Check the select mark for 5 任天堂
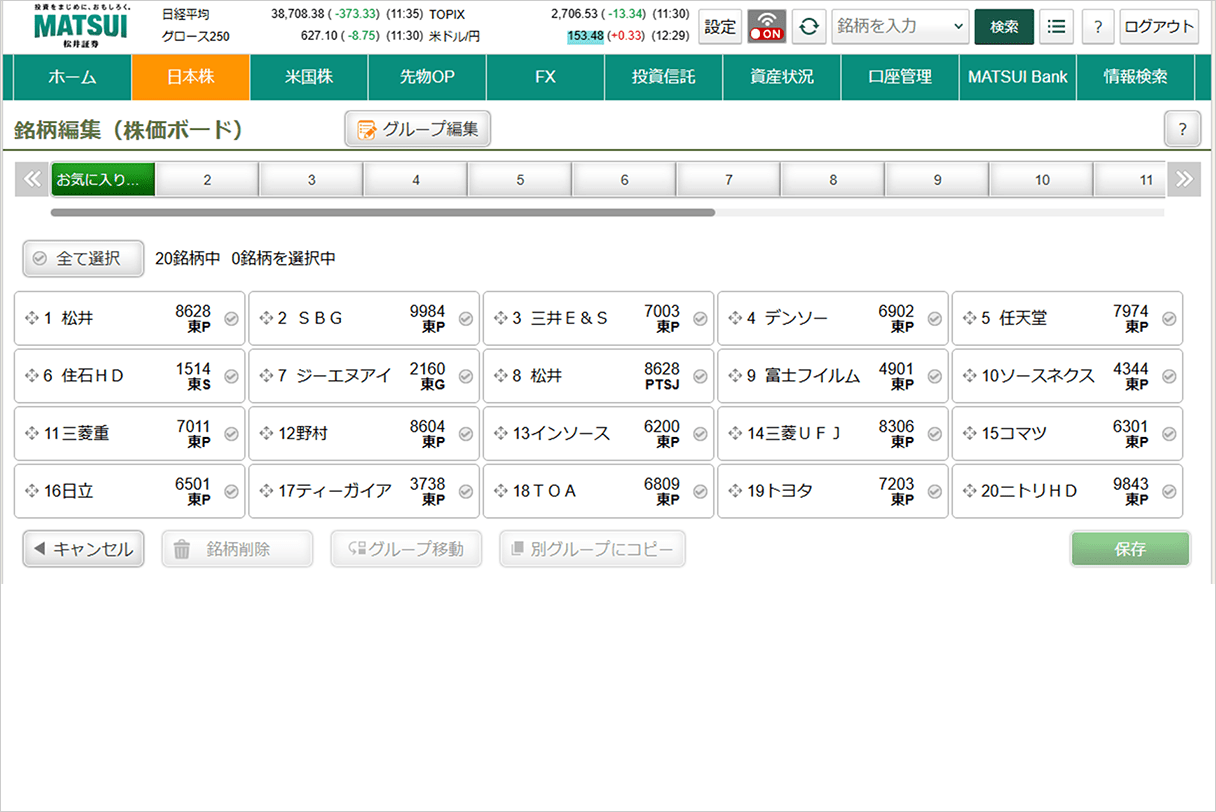Image resolution: width=1216 pixels, height=812 pixels. 1168,319
